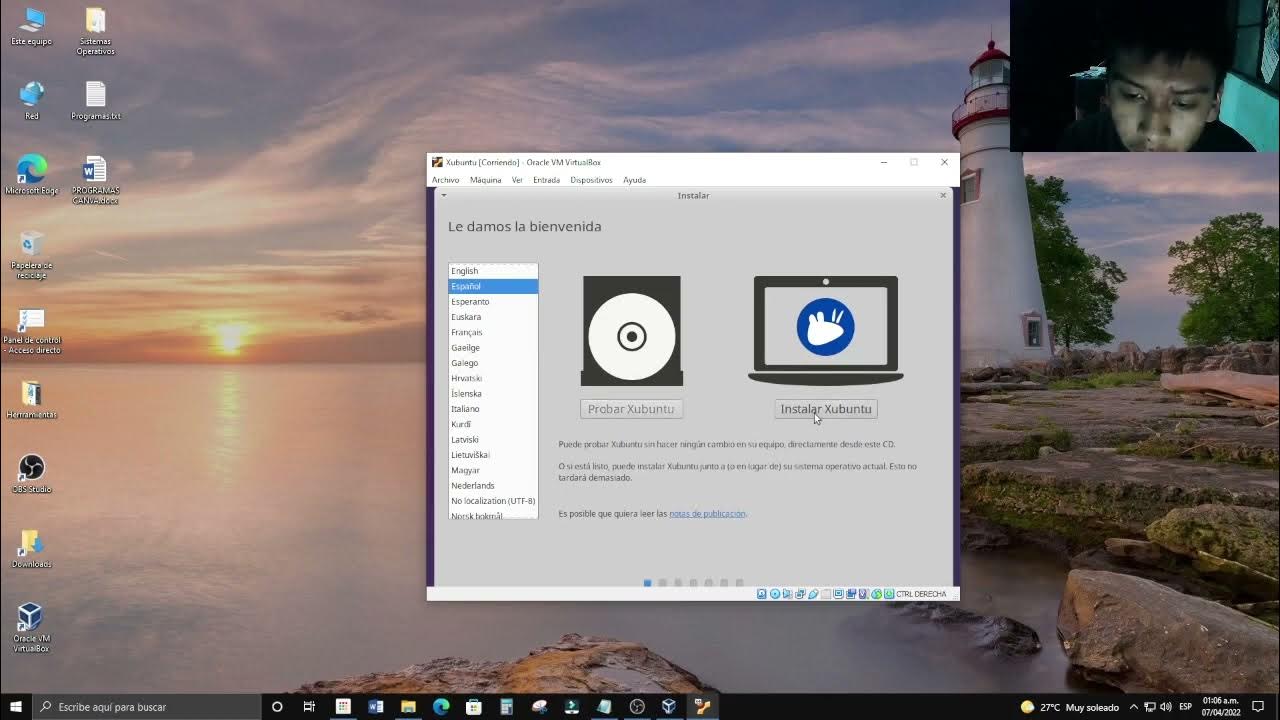
Task: Open the installer window menu arrow
Action: [x=443, y=195]
